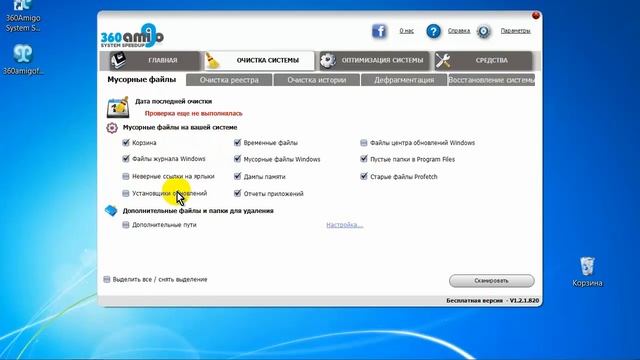
Task: Open the Настройка... link
Action: point(344,225)
